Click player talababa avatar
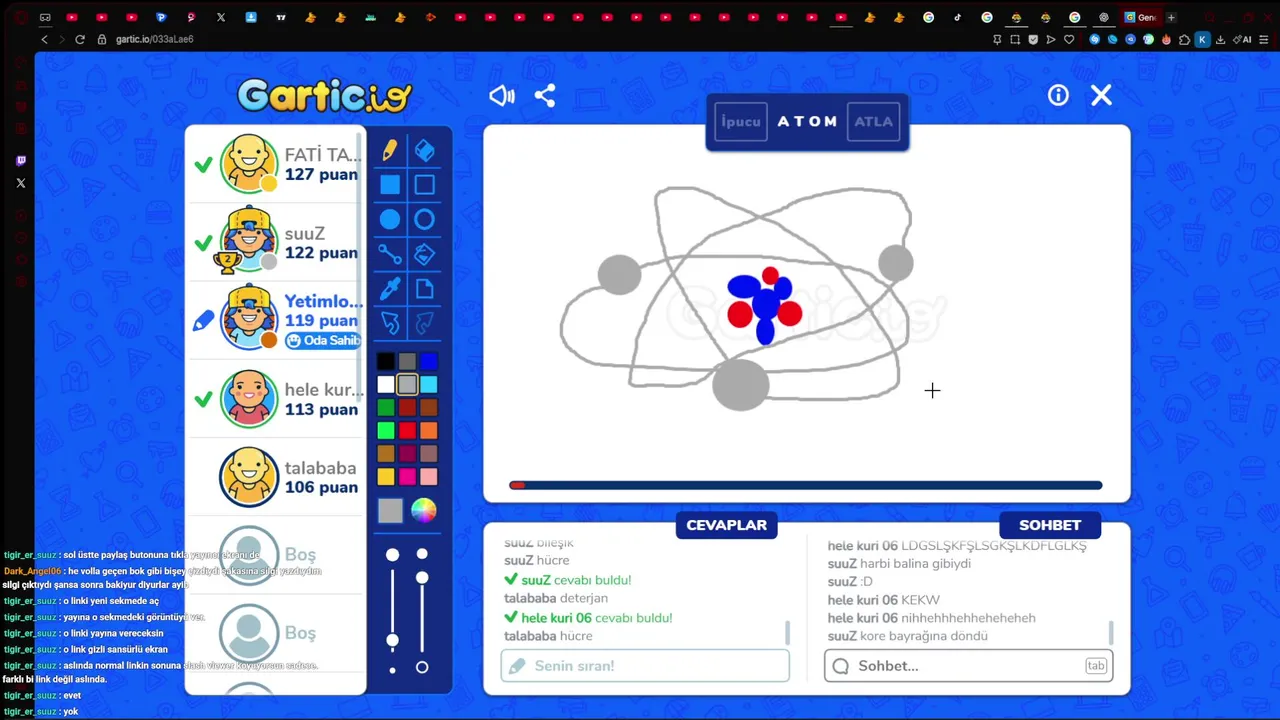1280x720 pixels. 249,476
